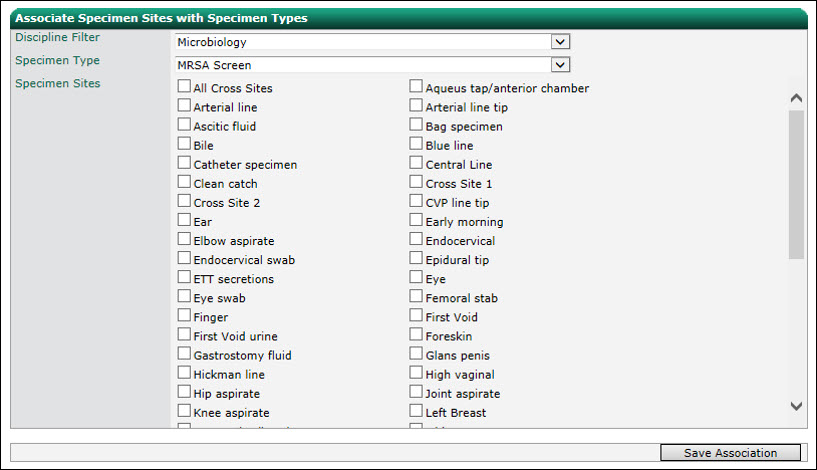Check the Endocervical checkbox

pyautogui.click(x=416, y=239)
